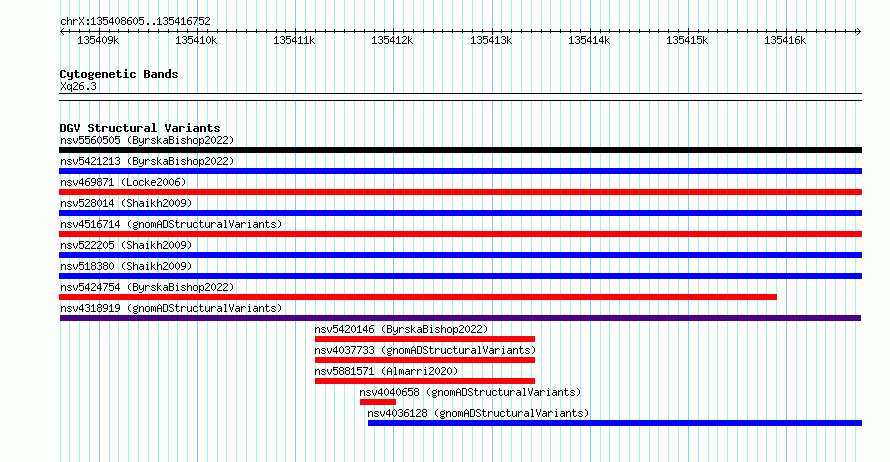Click the 135412k ruler position
Image resolution: width=890 pixels, height=462 pixels.
click(393, 40)
